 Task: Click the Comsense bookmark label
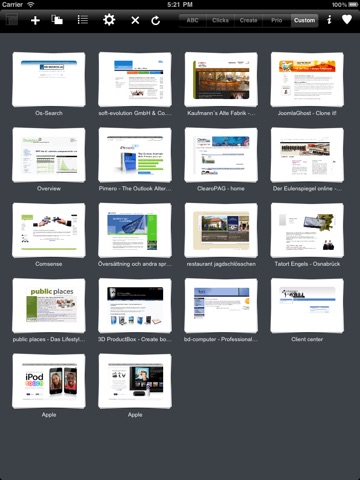49,264
